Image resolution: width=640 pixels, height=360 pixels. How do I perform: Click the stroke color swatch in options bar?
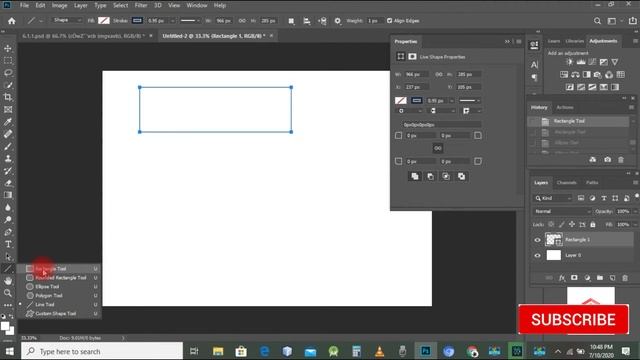tap(137, 20)
